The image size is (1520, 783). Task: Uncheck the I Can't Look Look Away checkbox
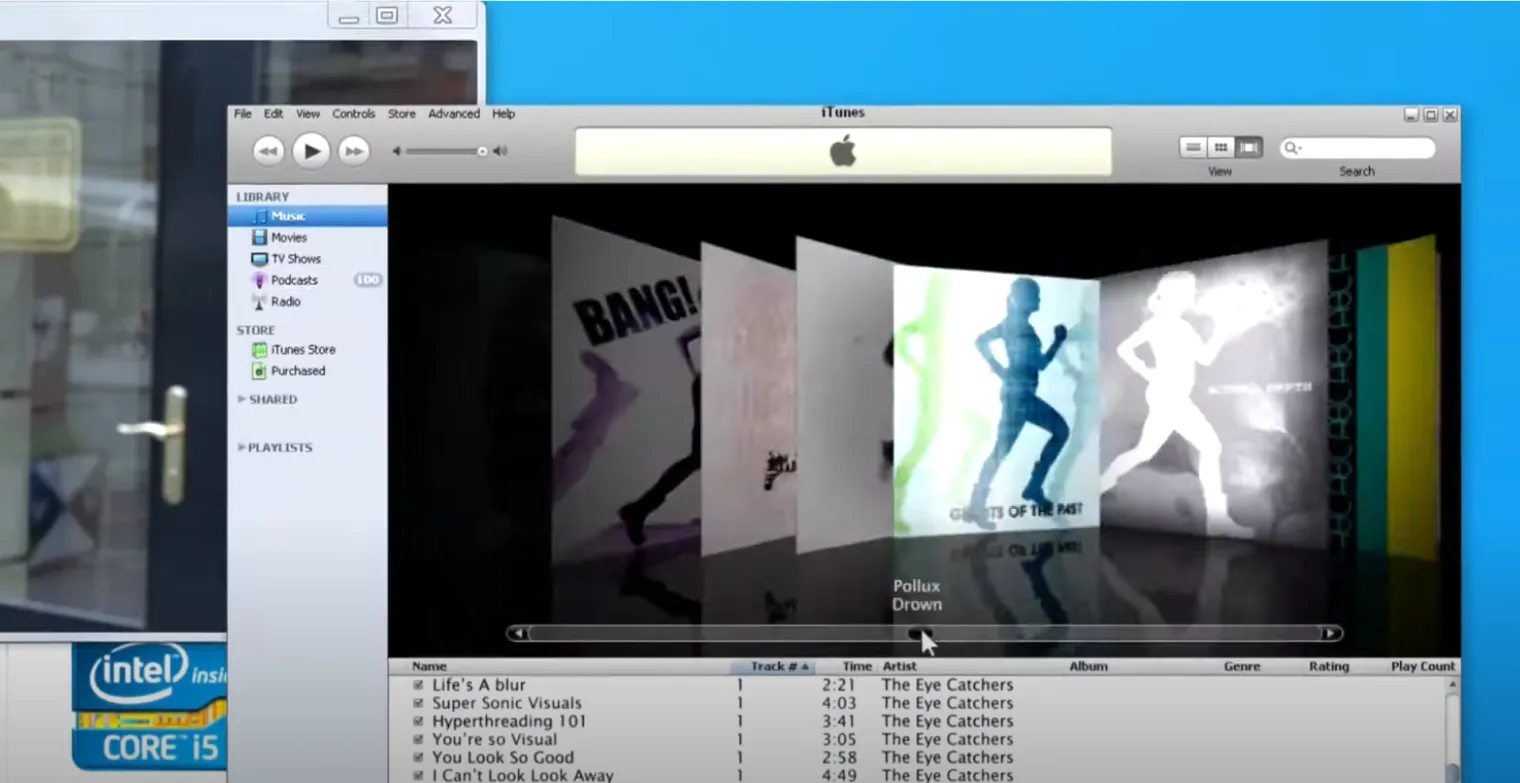[x=418, y=775]
